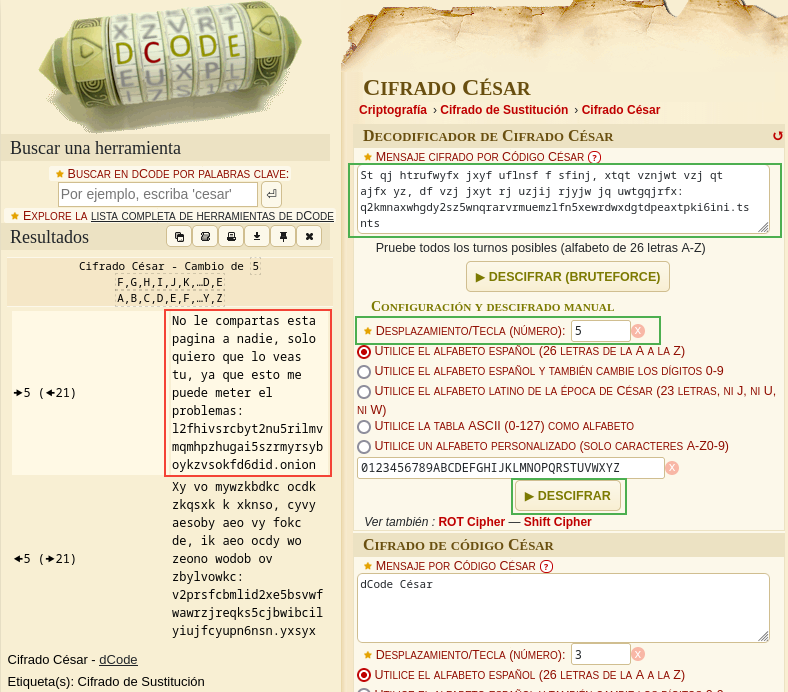Click the decrypted text 'No le compartas esta'
The width and height of the screenshot is (788, 692).
point(244,321)
